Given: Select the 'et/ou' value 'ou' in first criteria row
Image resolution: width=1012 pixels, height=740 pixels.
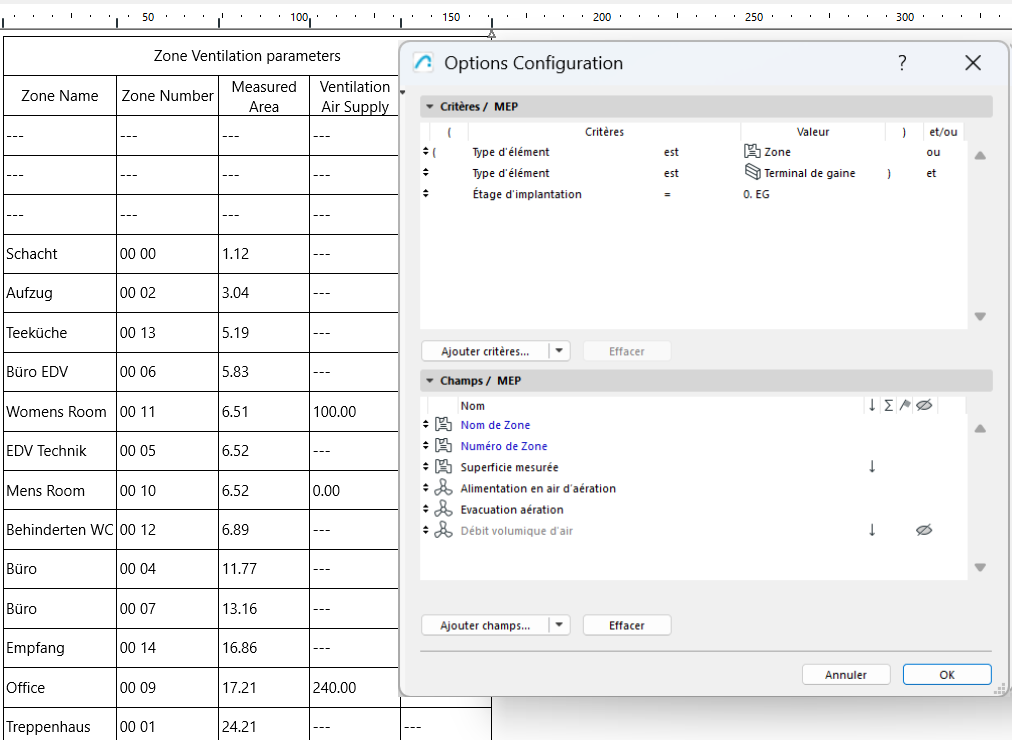Looking at the screenshot, I should pyautogui.click(x=934, y=151).
